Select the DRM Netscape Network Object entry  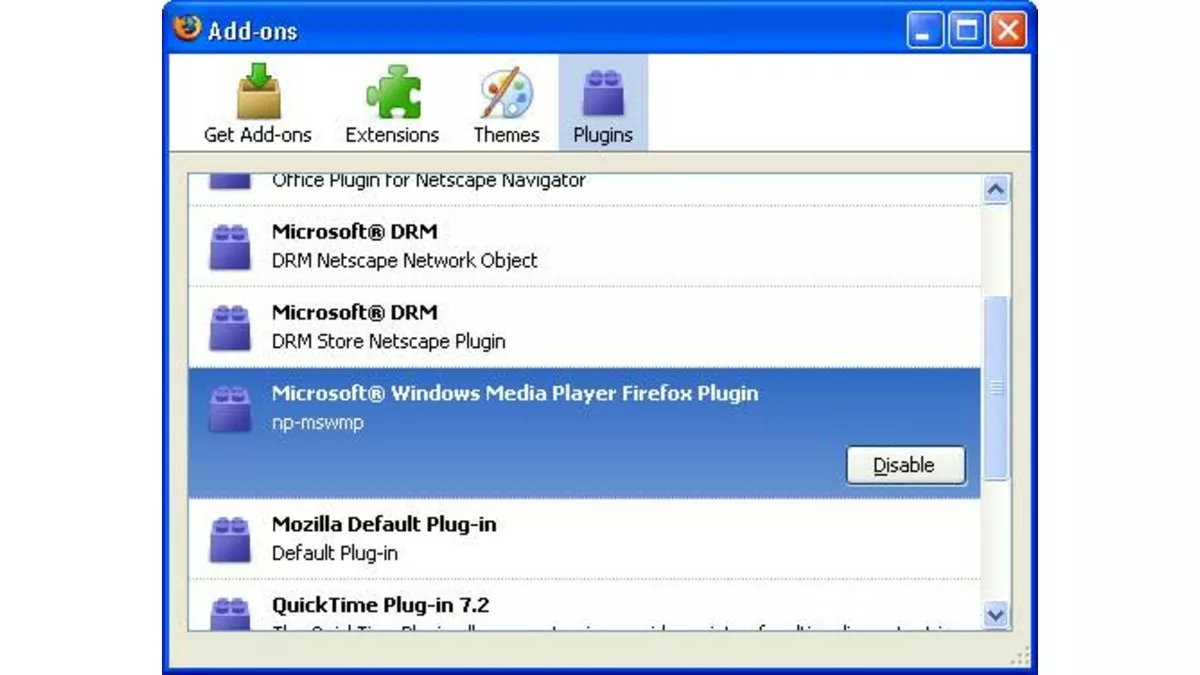tap(450, 244)
